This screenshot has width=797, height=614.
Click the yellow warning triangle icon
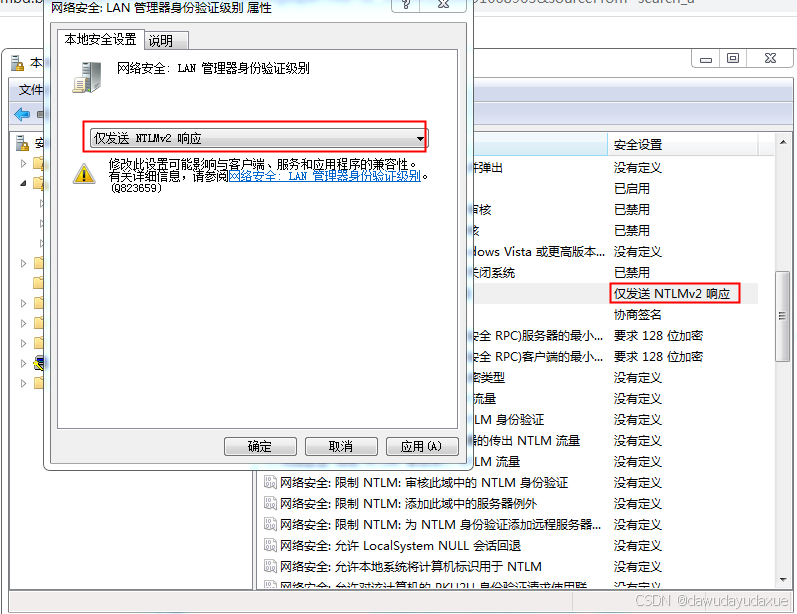click(x=84, y=173)
